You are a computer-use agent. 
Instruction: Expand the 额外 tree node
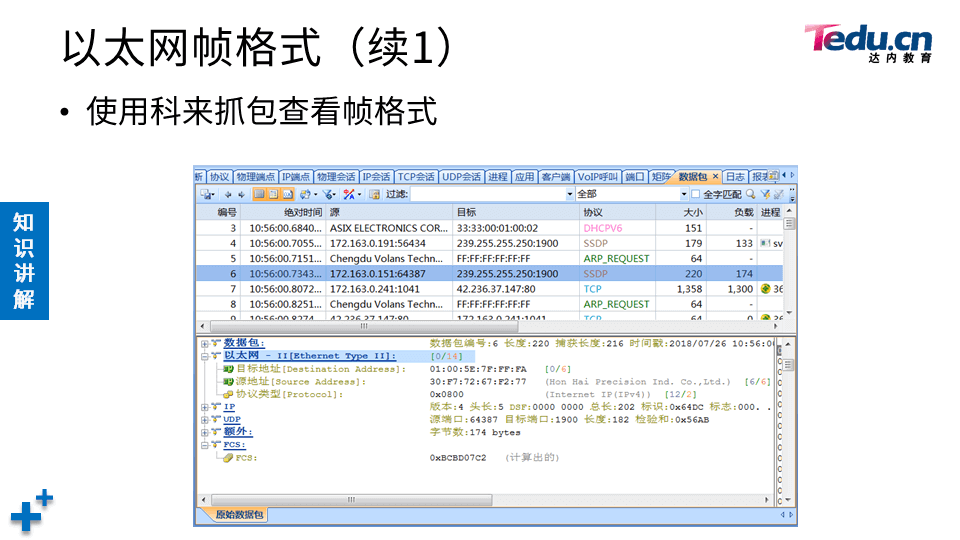[x=204, y=432]
